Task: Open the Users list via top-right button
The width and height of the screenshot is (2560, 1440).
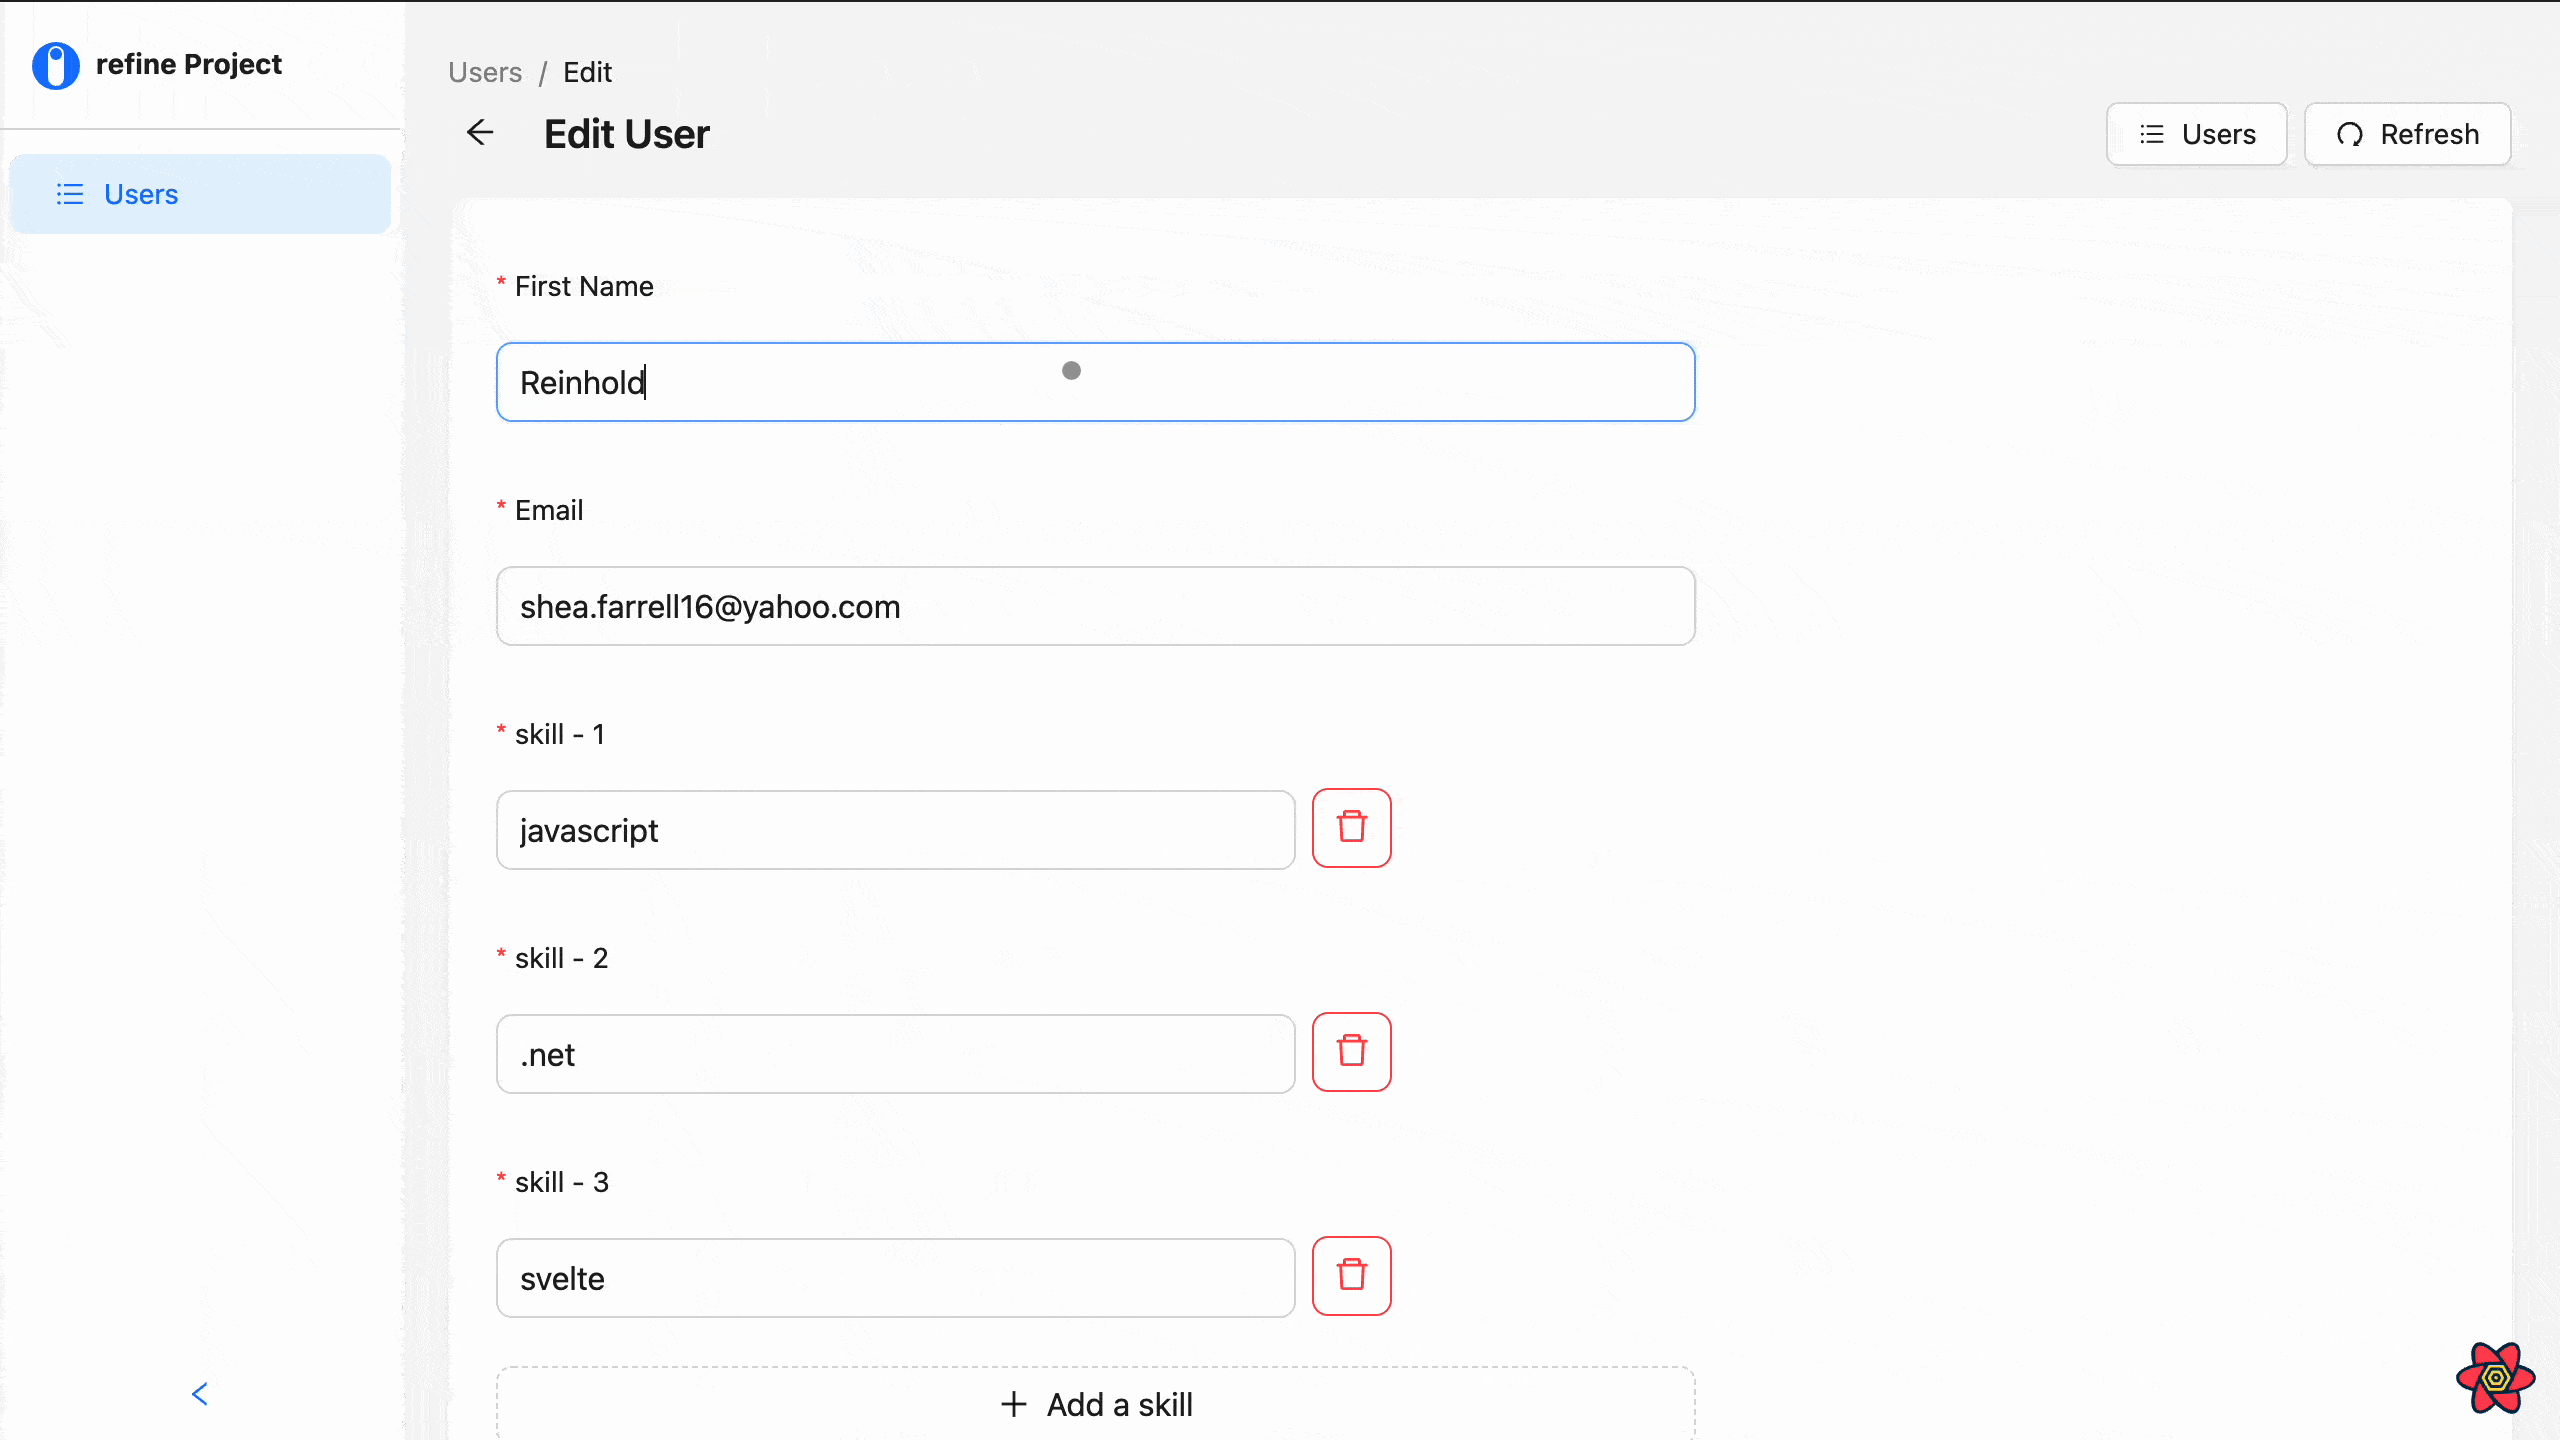Action: click(2196, 134)
